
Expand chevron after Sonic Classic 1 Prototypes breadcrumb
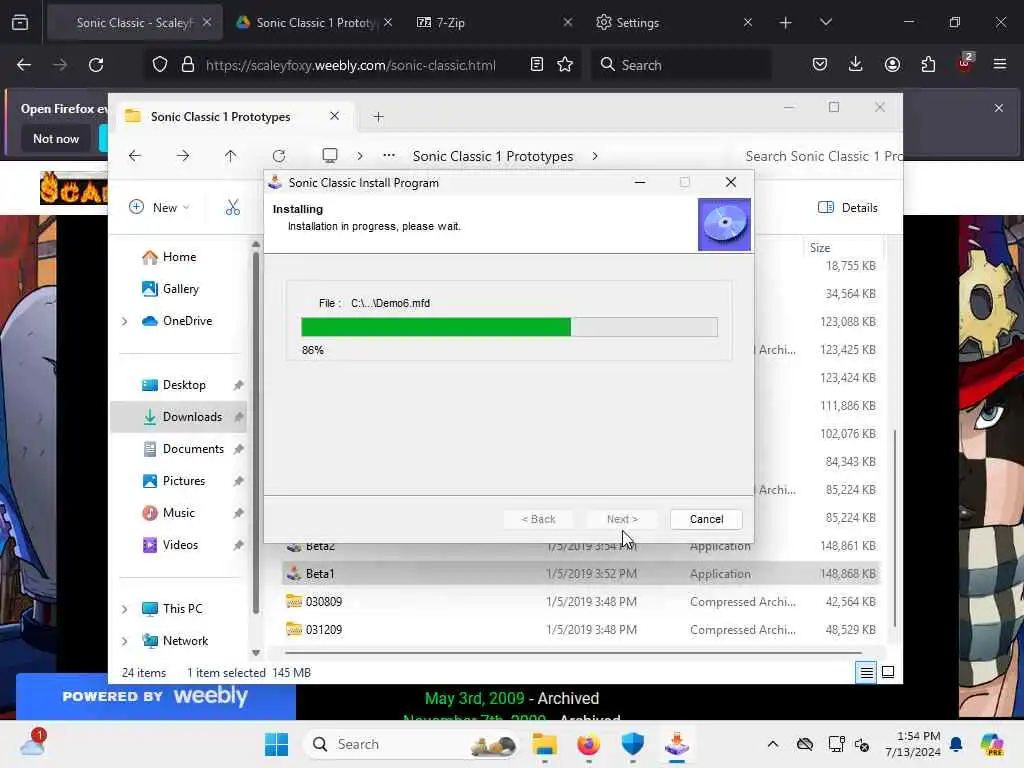tap(594, 156)
